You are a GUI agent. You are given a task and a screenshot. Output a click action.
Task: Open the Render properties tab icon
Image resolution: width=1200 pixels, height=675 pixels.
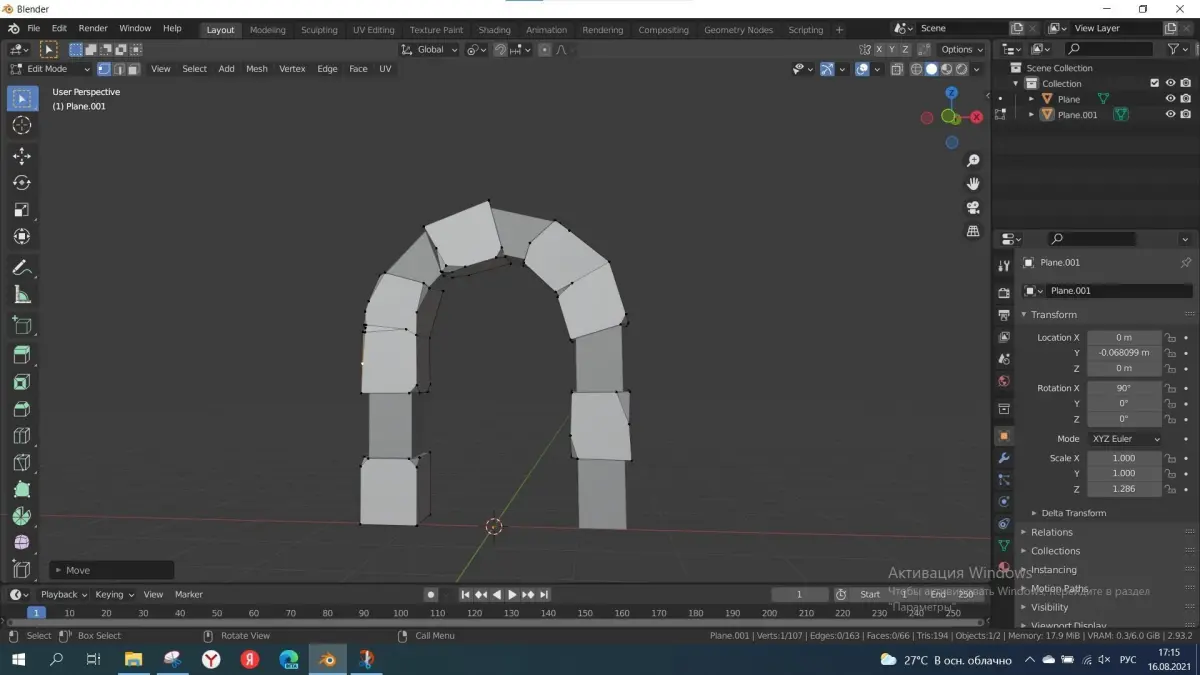pos(1004,293)
